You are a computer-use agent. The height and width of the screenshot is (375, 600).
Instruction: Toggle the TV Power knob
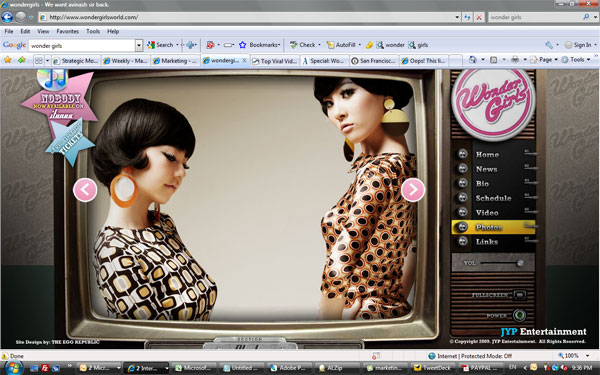coord(519,315)
